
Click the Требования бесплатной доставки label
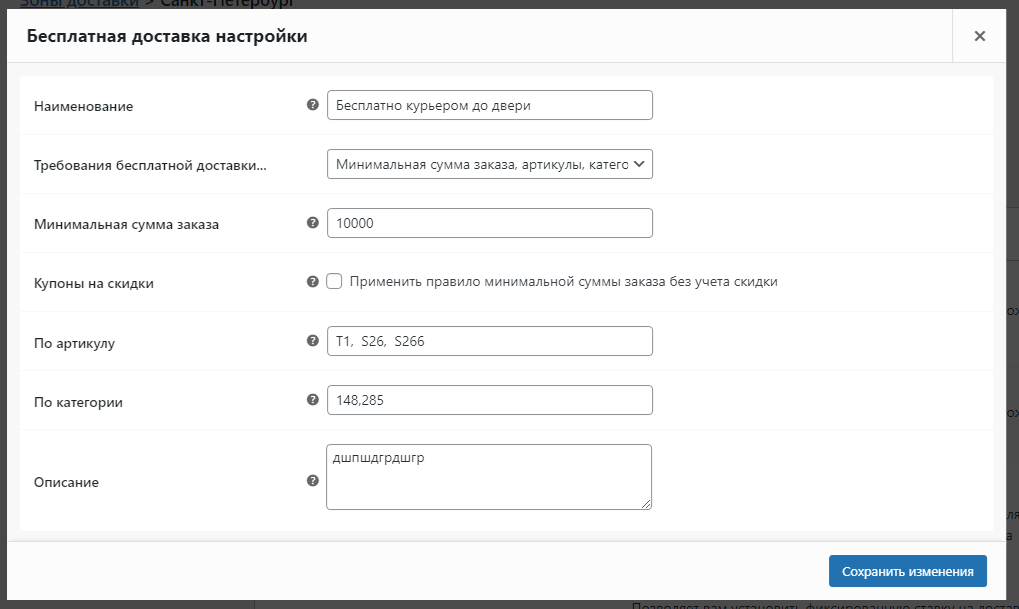(150, 165)
